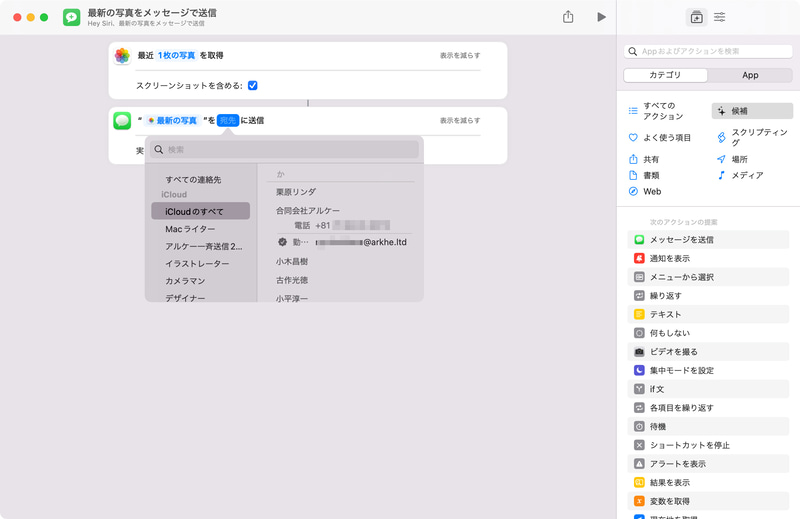800x519 pixels.
Task: Click the shortcut title 最新の写真をメッセージで送信
Action: [152, 12]
